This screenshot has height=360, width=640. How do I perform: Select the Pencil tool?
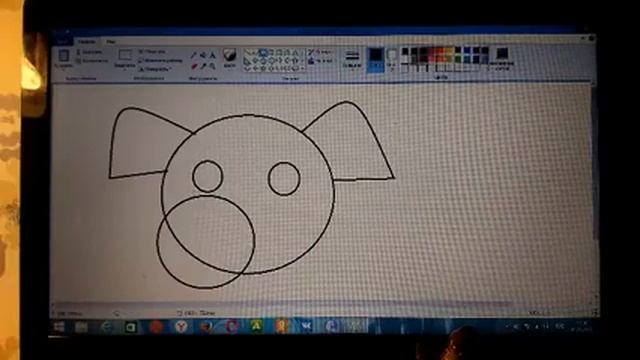tap(194, 55)
